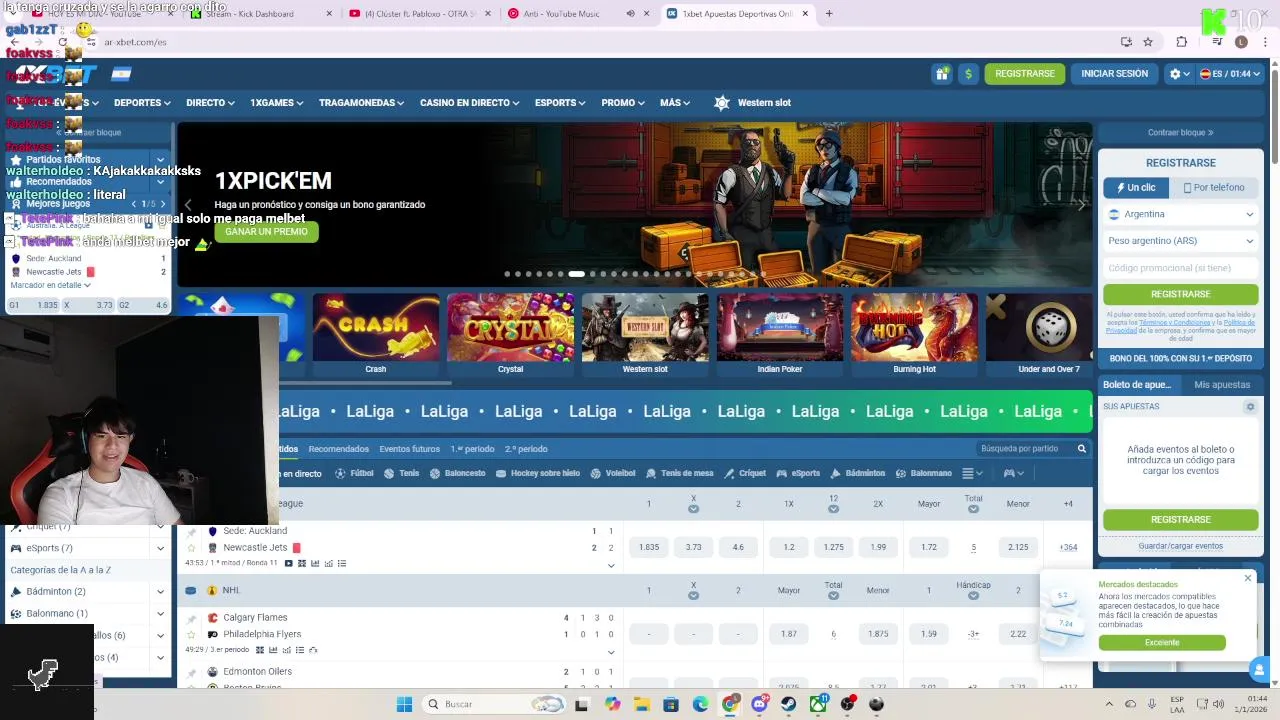This screenshot has width=1280, height=720.
Task: Click the Guardar/cargar eventos link
Action: 1181,546
